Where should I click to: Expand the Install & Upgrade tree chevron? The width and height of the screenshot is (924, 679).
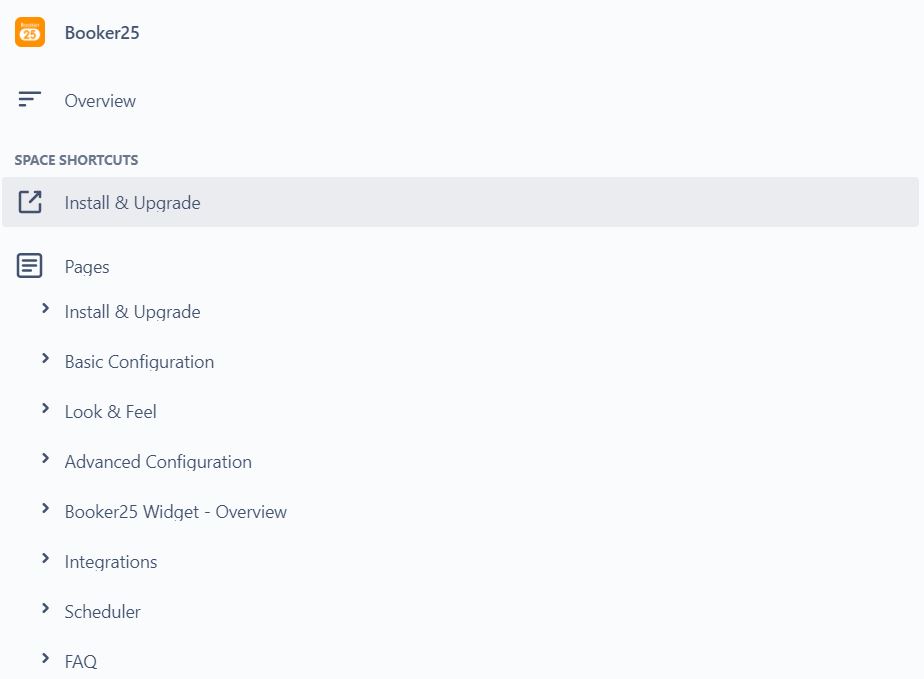pos(45,308)
